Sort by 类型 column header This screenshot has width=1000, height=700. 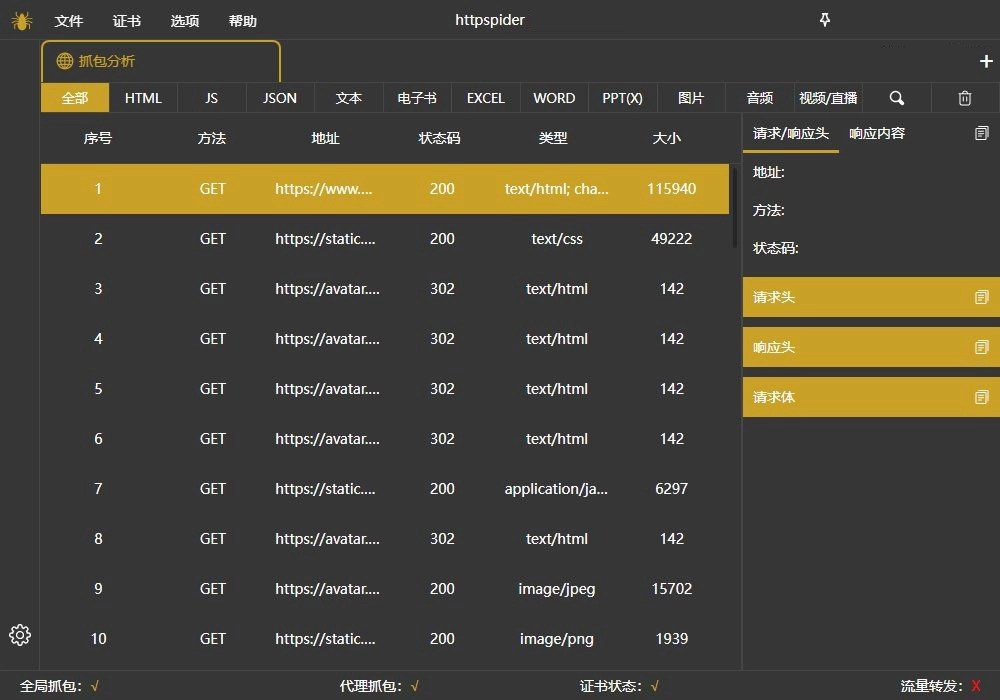pyautogui.click(x=553, y=138)
